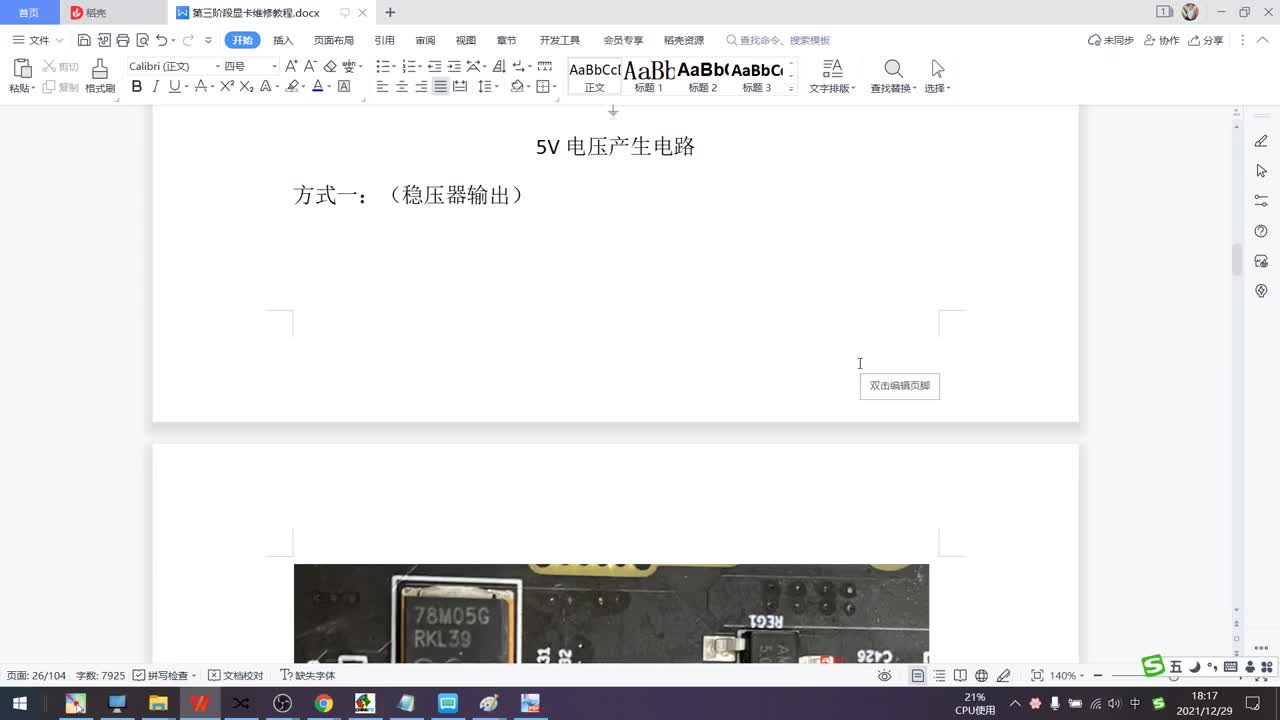Screen dimensions: 1280x720
Task: Switch to the 视图 ribbon tab
Action: pos(466,40)
